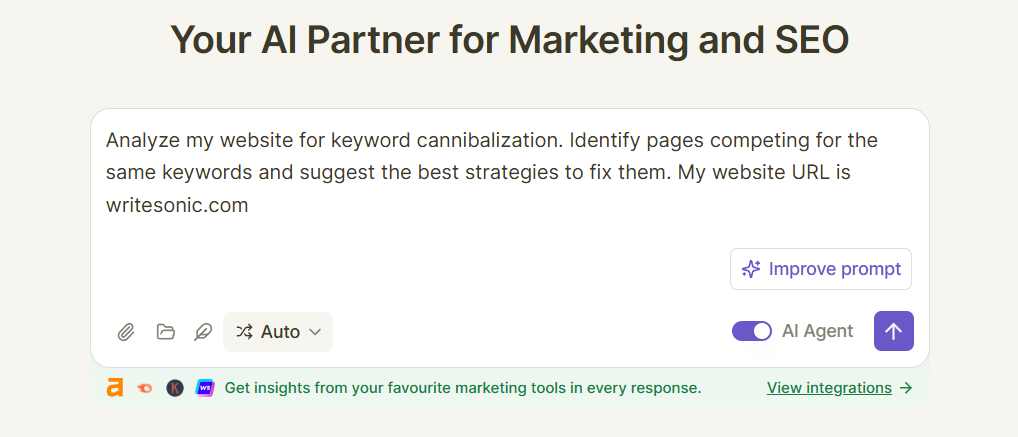Click the shuffle icon beside Auto
The width and height of the screenshot is (1018, 437).
click(x=244, y=332)
